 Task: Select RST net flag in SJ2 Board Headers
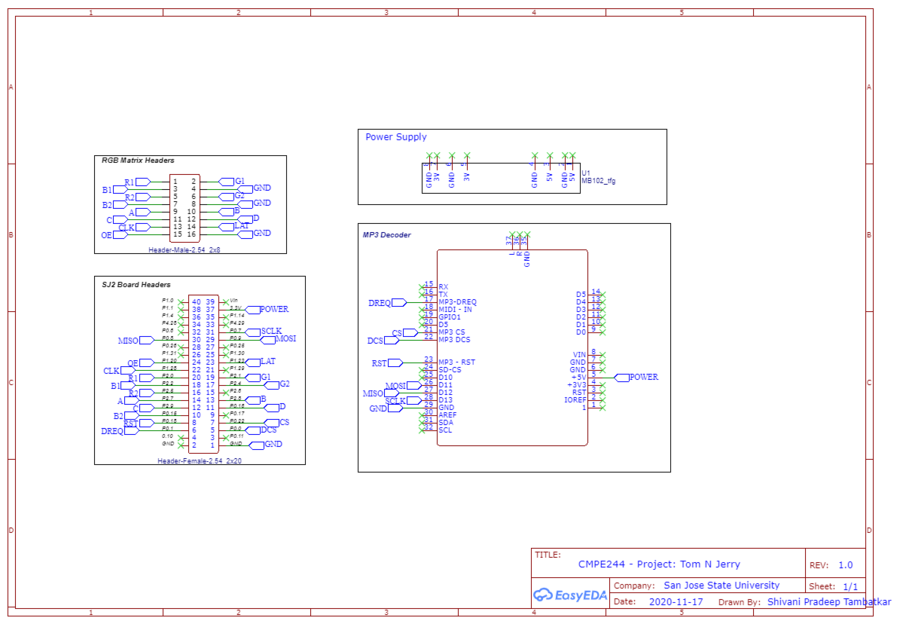point(139,424)
